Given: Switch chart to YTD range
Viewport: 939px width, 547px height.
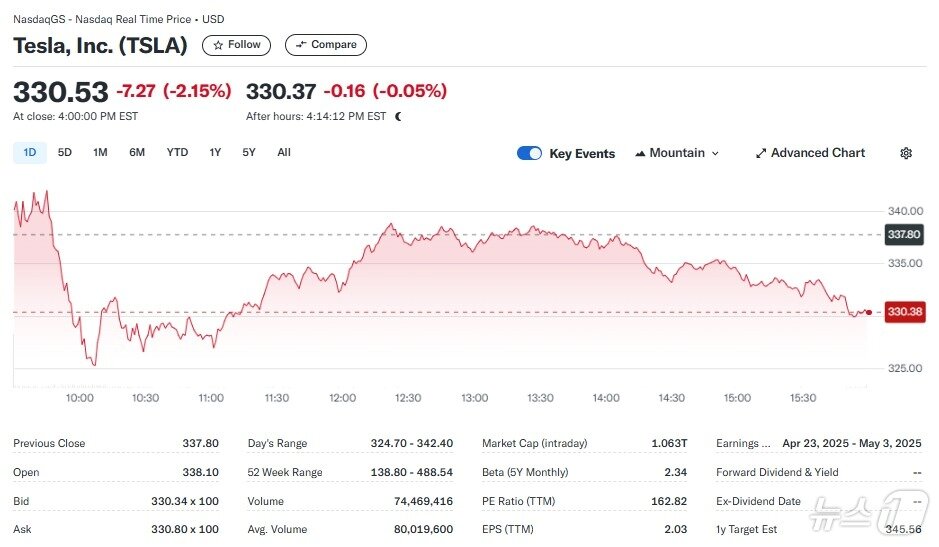Looking at the screenshot, I should pos(177,152).
